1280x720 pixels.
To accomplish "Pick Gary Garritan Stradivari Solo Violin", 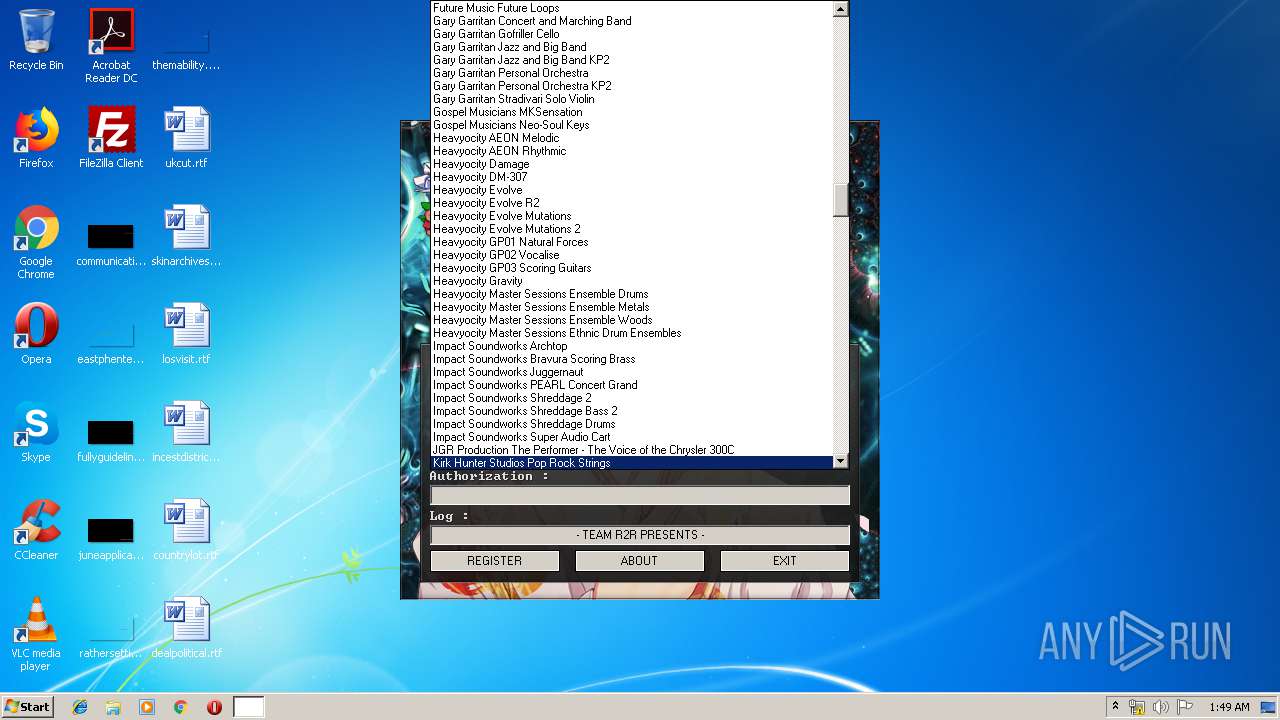I will pyautogui.click(x=632, y=99).
